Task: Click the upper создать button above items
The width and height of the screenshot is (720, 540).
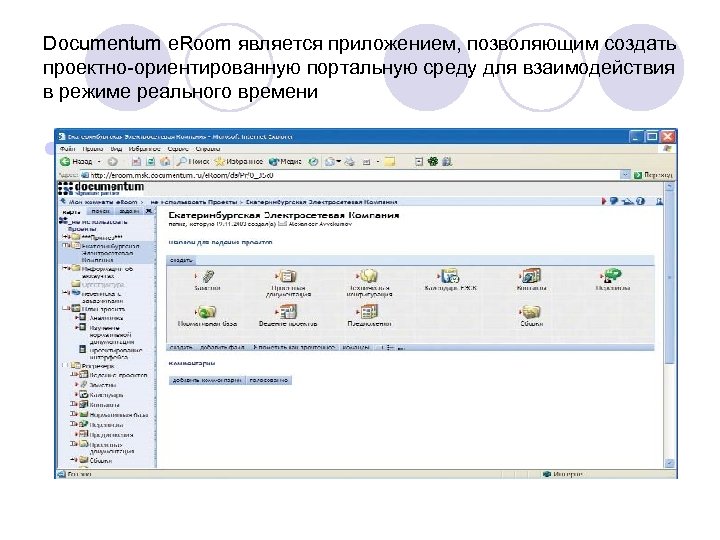Action: [180, 260]
